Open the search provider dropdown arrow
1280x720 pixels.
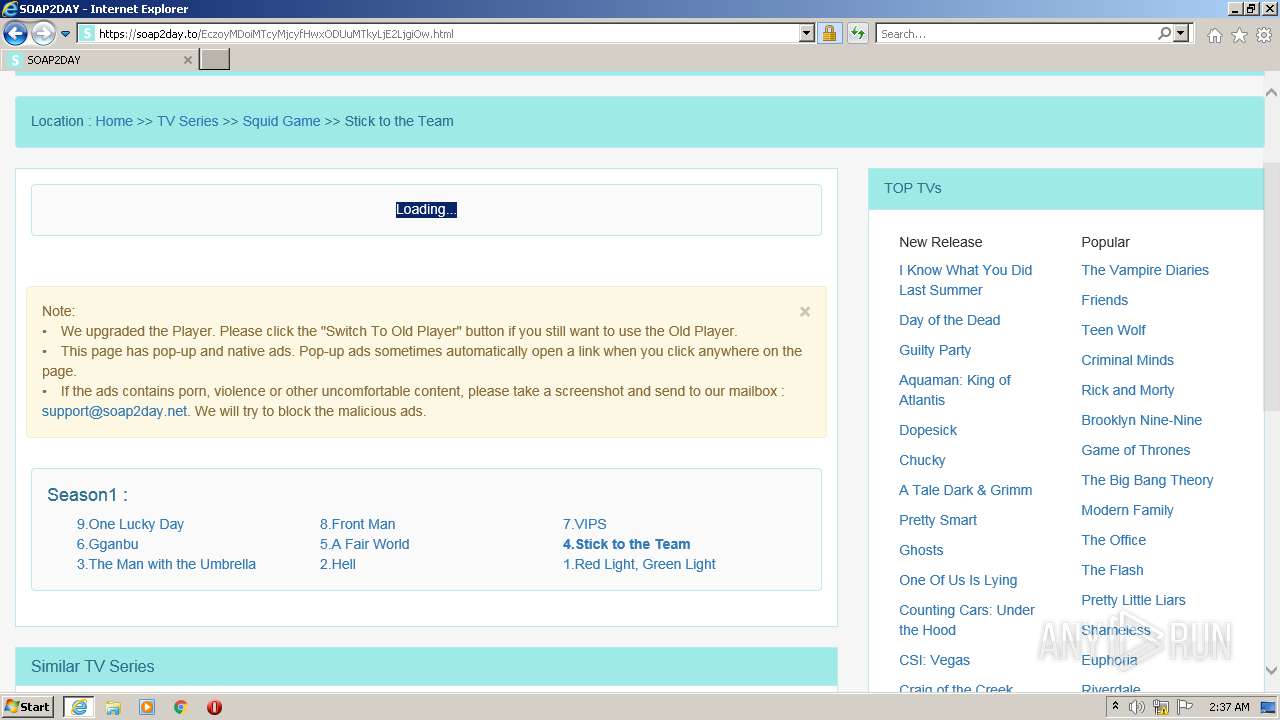point(1181,34)
